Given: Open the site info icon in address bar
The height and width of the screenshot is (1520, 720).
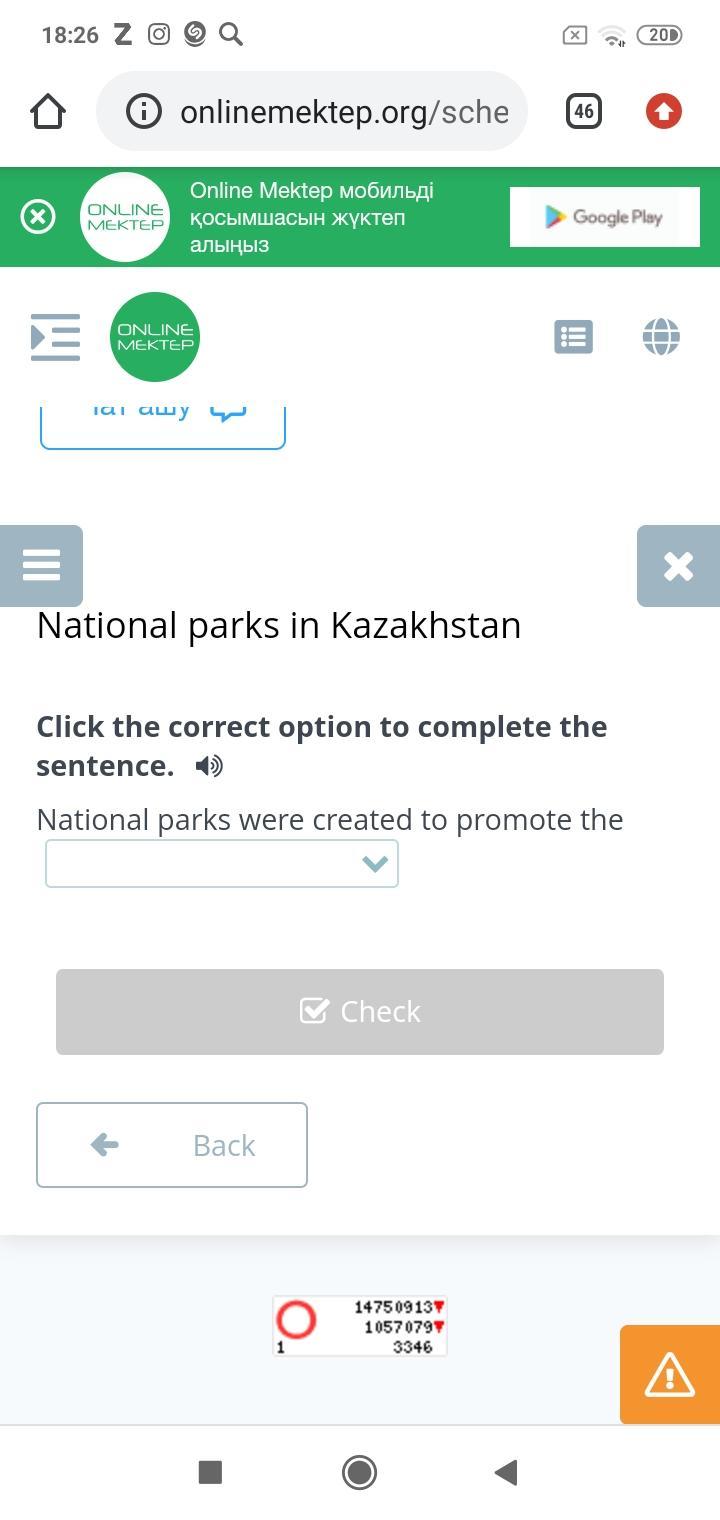Looking at the screenshot, I should pos(144,111).
